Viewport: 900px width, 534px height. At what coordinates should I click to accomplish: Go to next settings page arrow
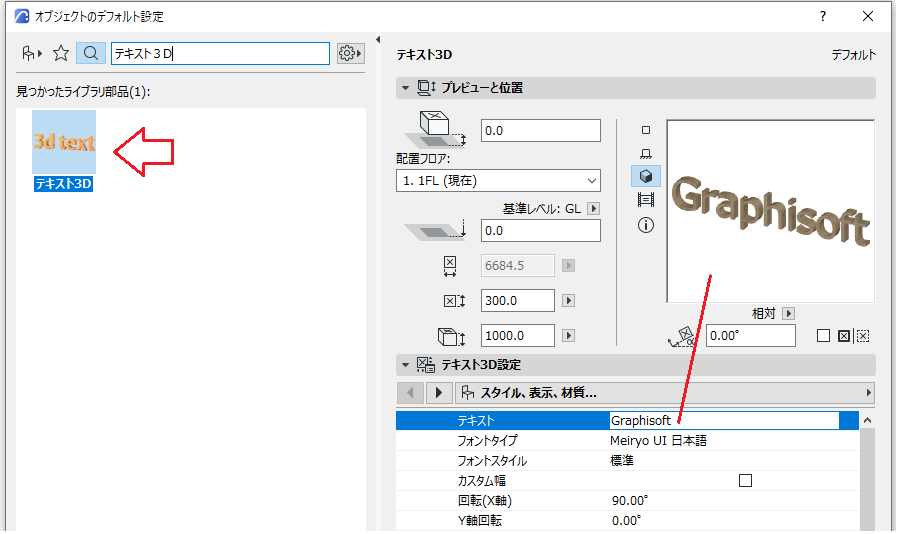(439, 393)
